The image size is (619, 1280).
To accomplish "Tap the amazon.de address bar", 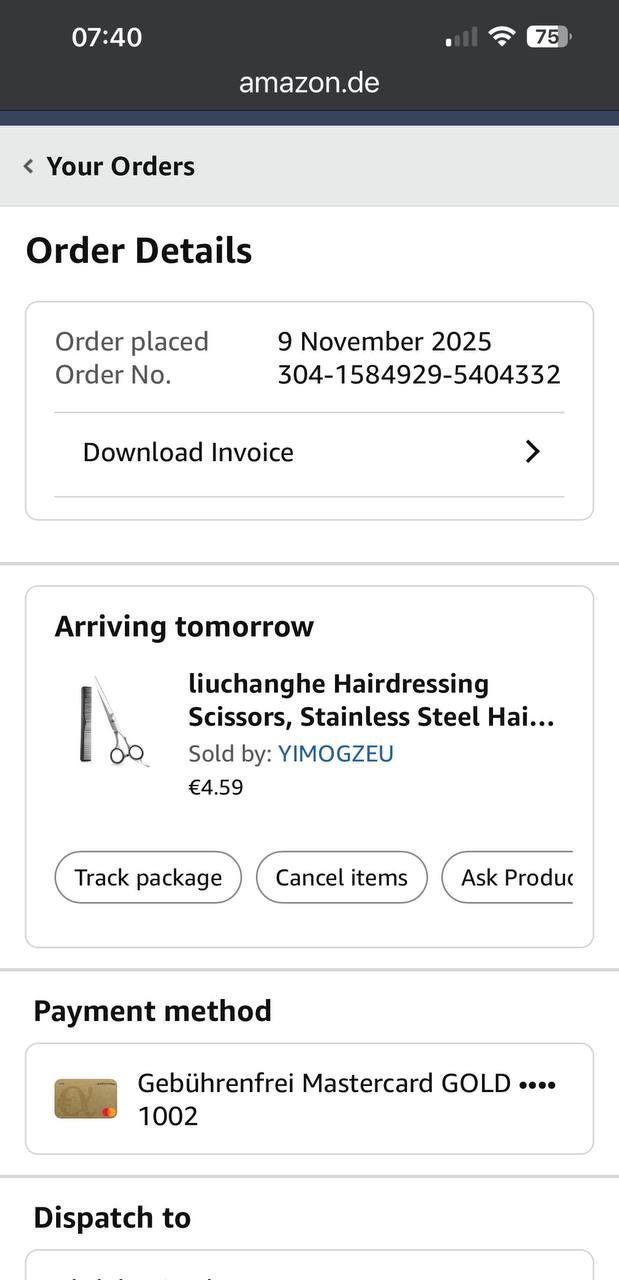I will (x=309, y=82).
